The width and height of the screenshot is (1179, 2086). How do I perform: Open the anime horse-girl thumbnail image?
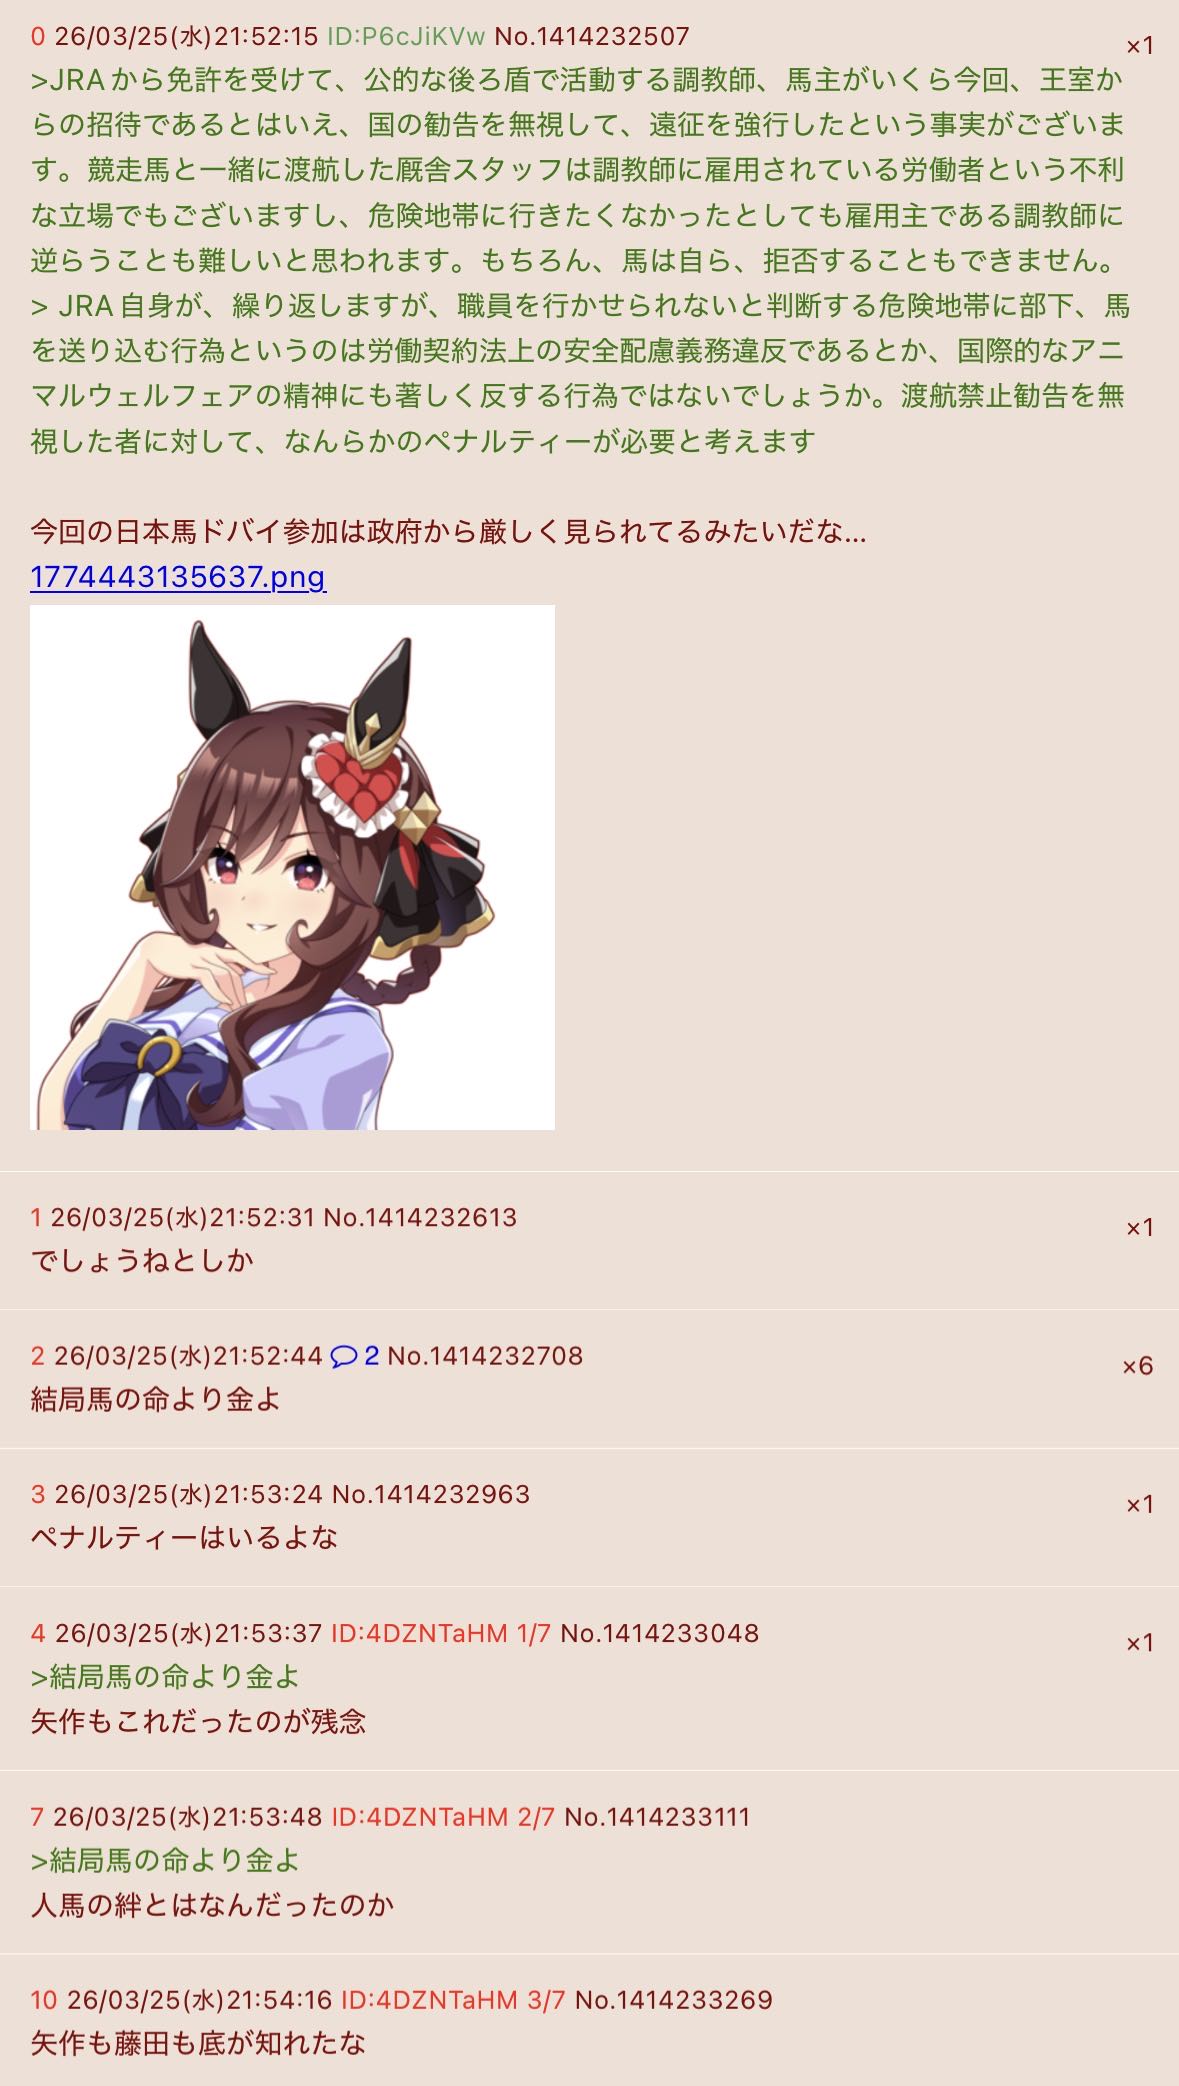(x=292, y=867)
